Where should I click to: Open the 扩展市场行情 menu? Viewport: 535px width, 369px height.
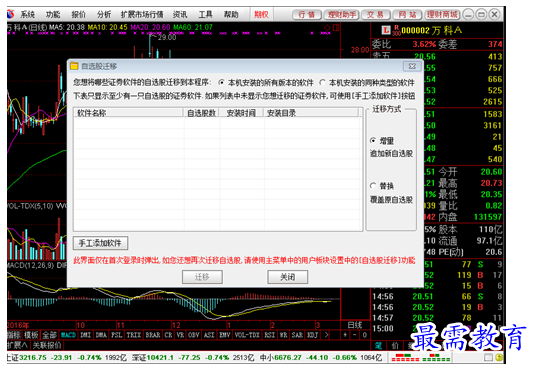click(x=142, y=14)
